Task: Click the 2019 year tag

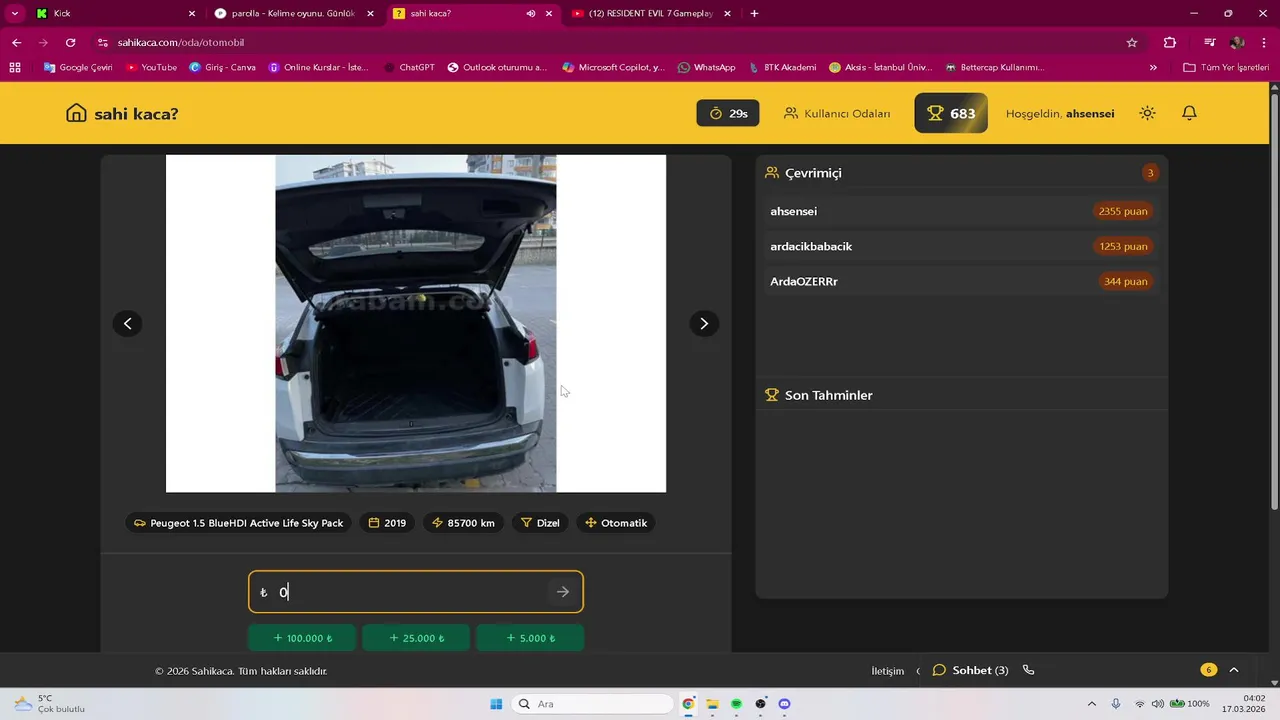Action: coord(387,523)
